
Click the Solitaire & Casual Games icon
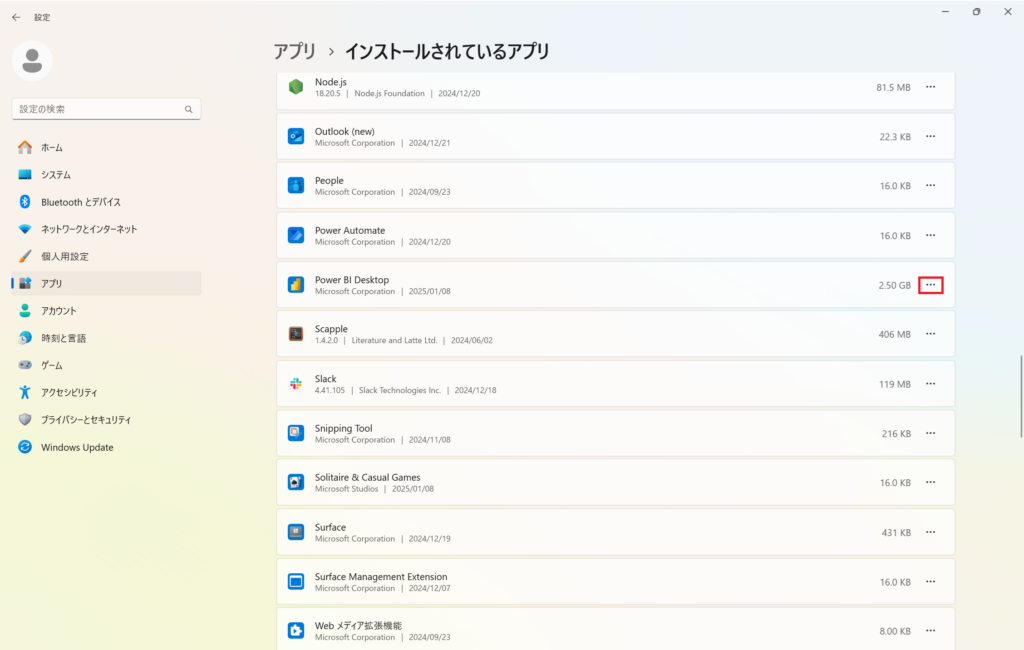point(296,482)
